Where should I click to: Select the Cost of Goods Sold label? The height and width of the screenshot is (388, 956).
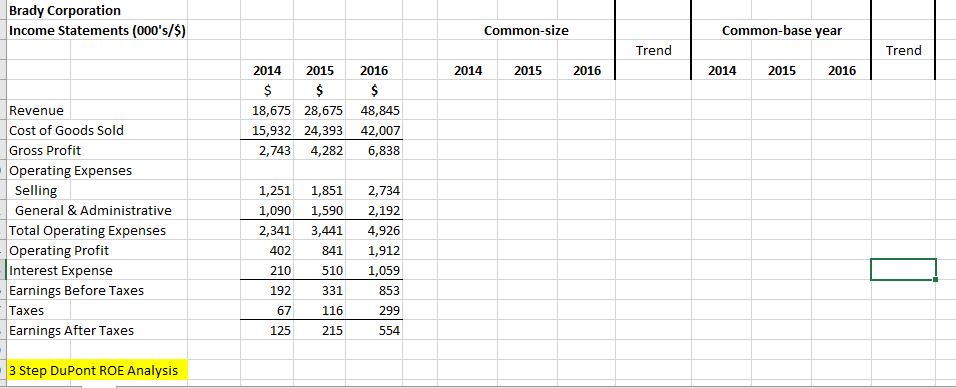pos(66,130)
